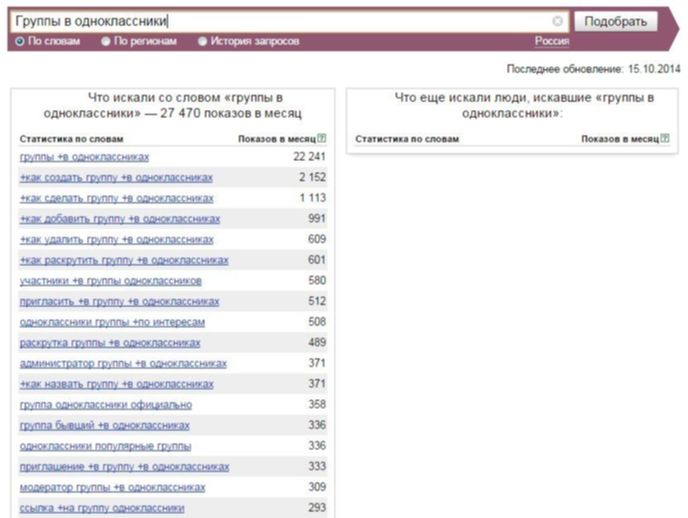Click the 'Подобрать' button
Viewport: 688px width, 518px height.
(616, 21)
